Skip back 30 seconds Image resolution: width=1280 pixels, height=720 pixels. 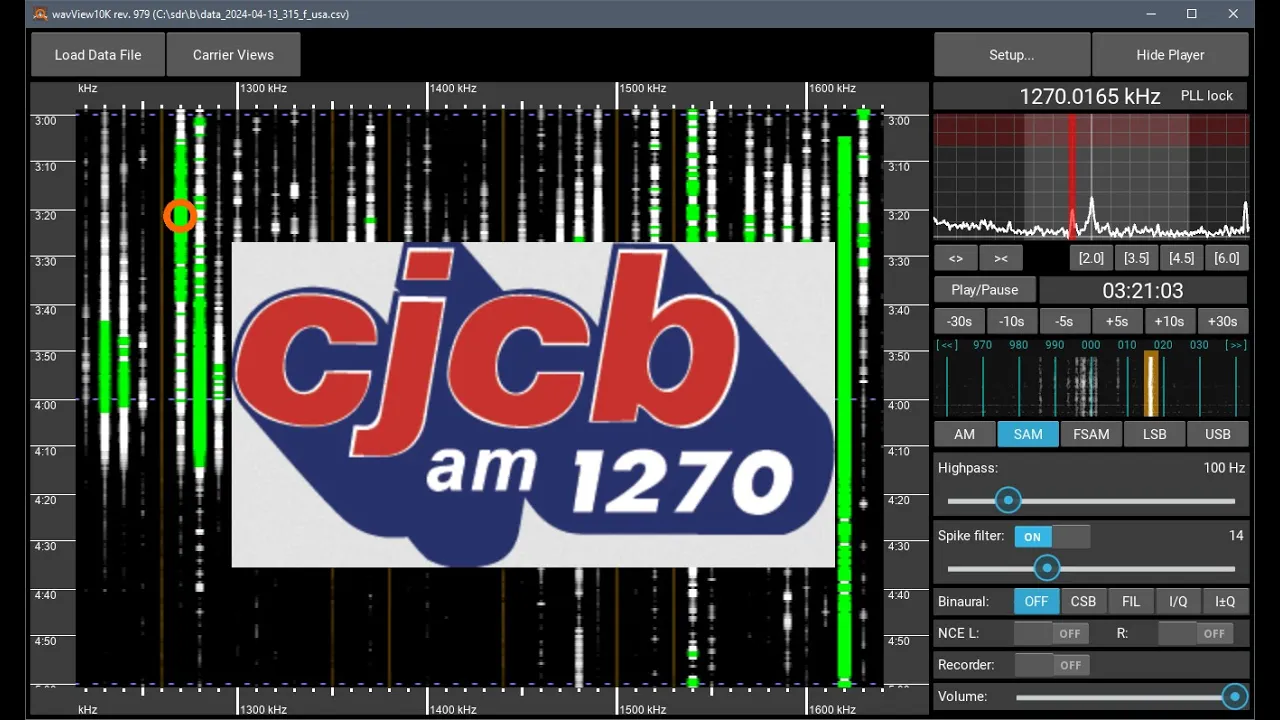959,321
